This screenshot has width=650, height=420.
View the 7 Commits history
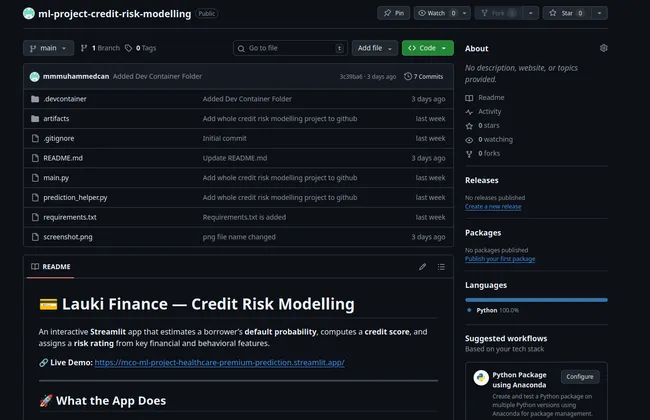[x=424, y=76]
